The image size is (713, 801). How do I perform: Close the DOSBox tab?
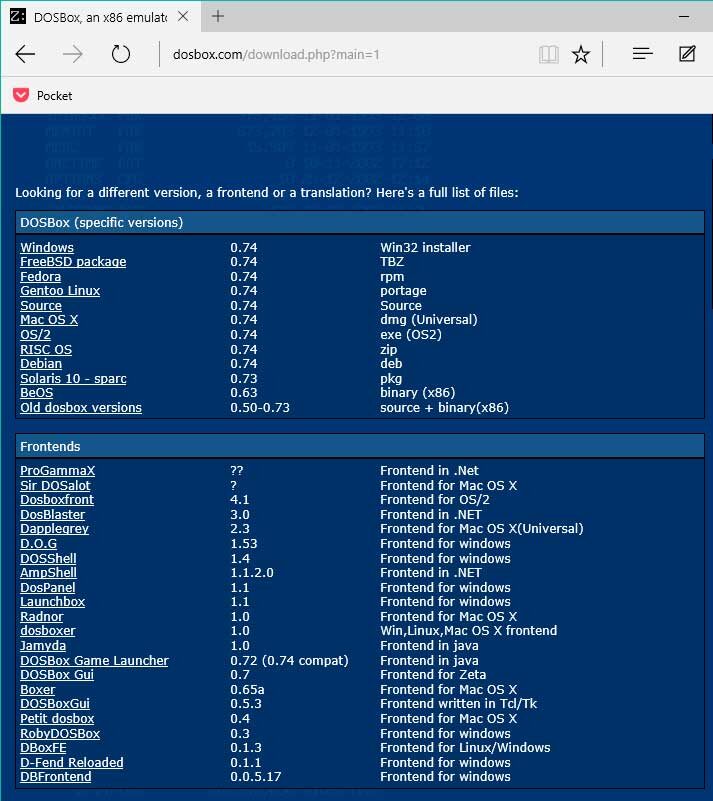[x=183, y=17]
